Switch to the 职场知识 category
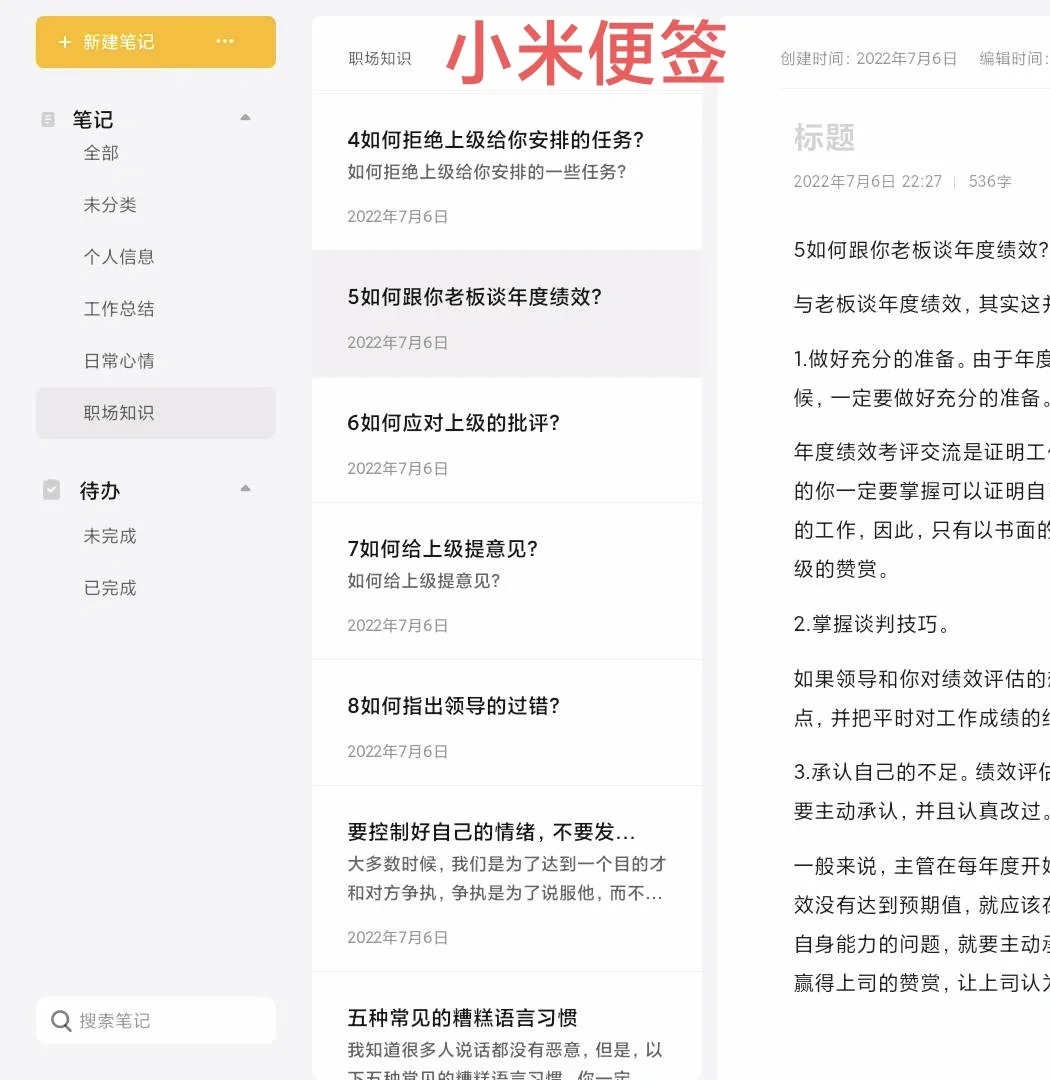This screenshot has width=1050, height=1080. pos(119,413)
